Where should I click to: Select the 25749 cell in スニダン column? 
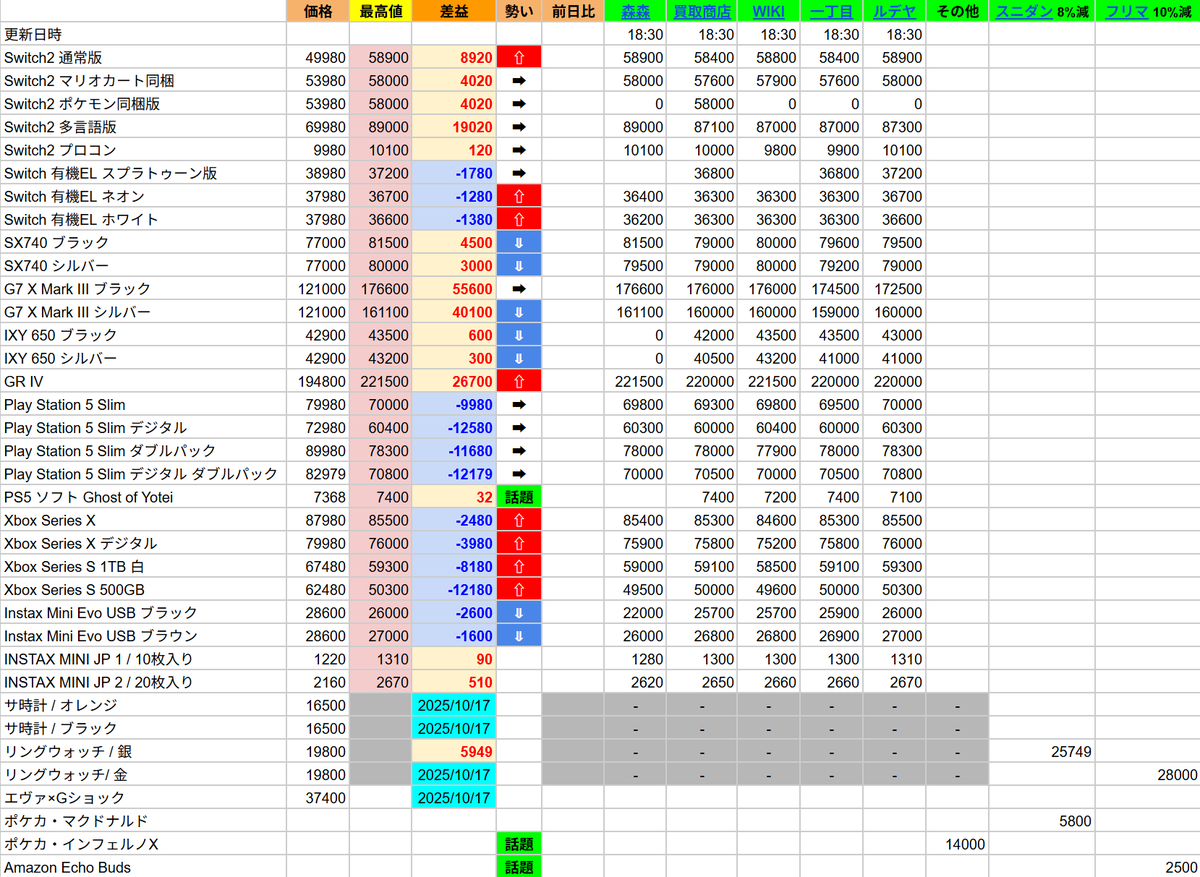[x=1042, y=752]
